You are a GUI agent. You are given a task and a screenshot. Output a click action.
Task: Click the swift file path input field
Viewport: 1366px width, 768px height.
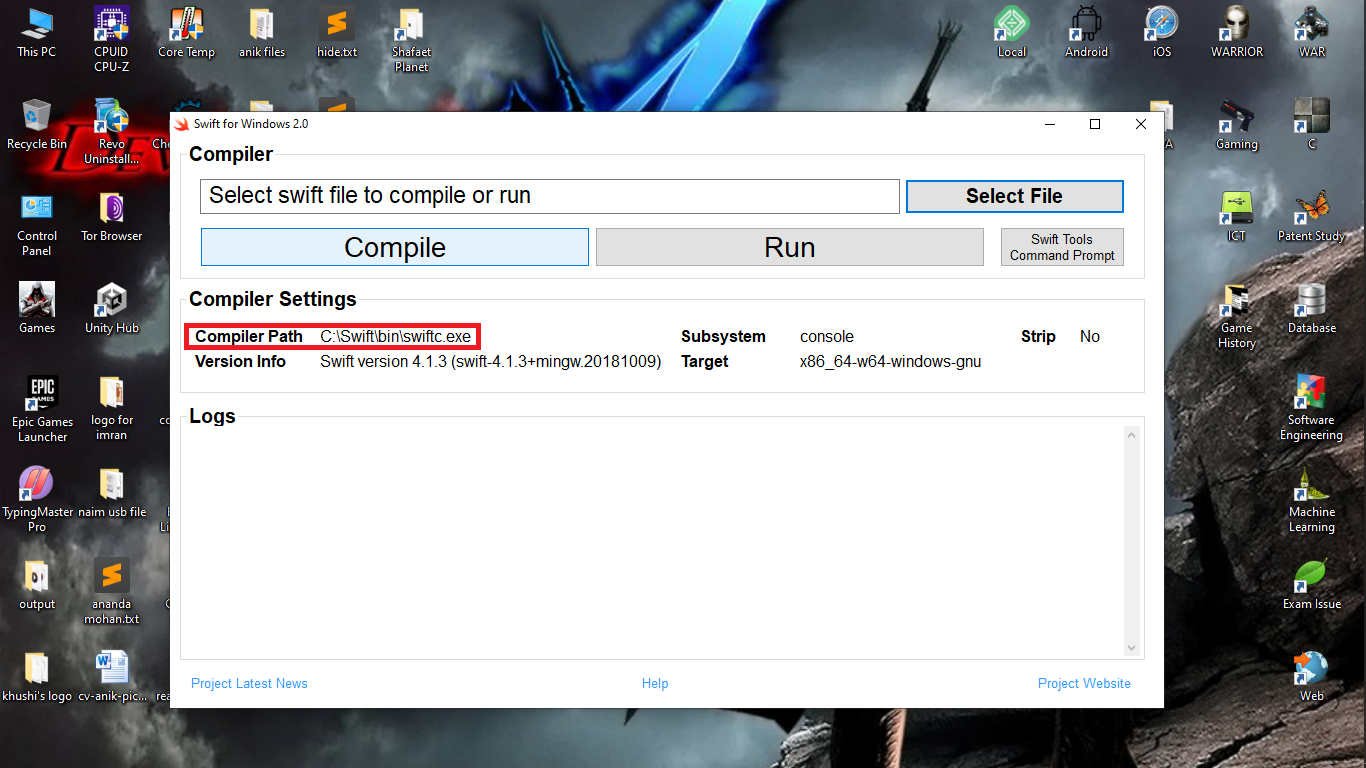[x=549, y=196]
